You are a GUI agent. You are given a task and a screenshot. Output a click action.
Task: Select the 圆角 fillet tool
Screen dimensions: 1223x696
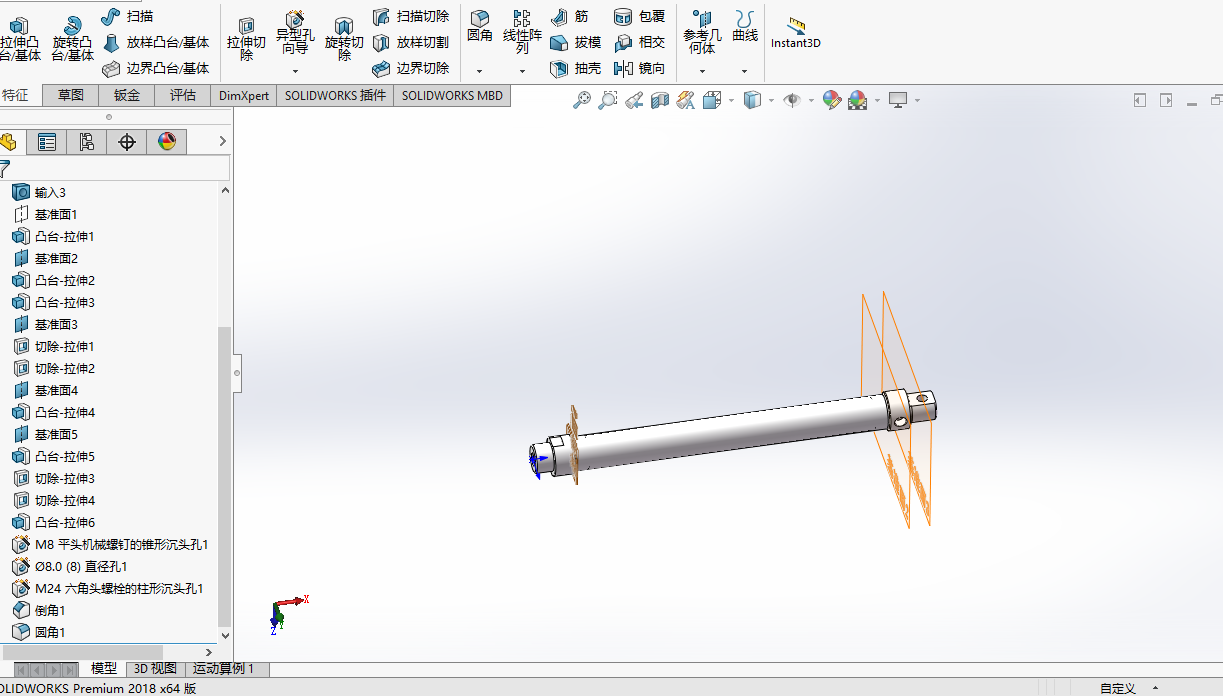(480, 28)
